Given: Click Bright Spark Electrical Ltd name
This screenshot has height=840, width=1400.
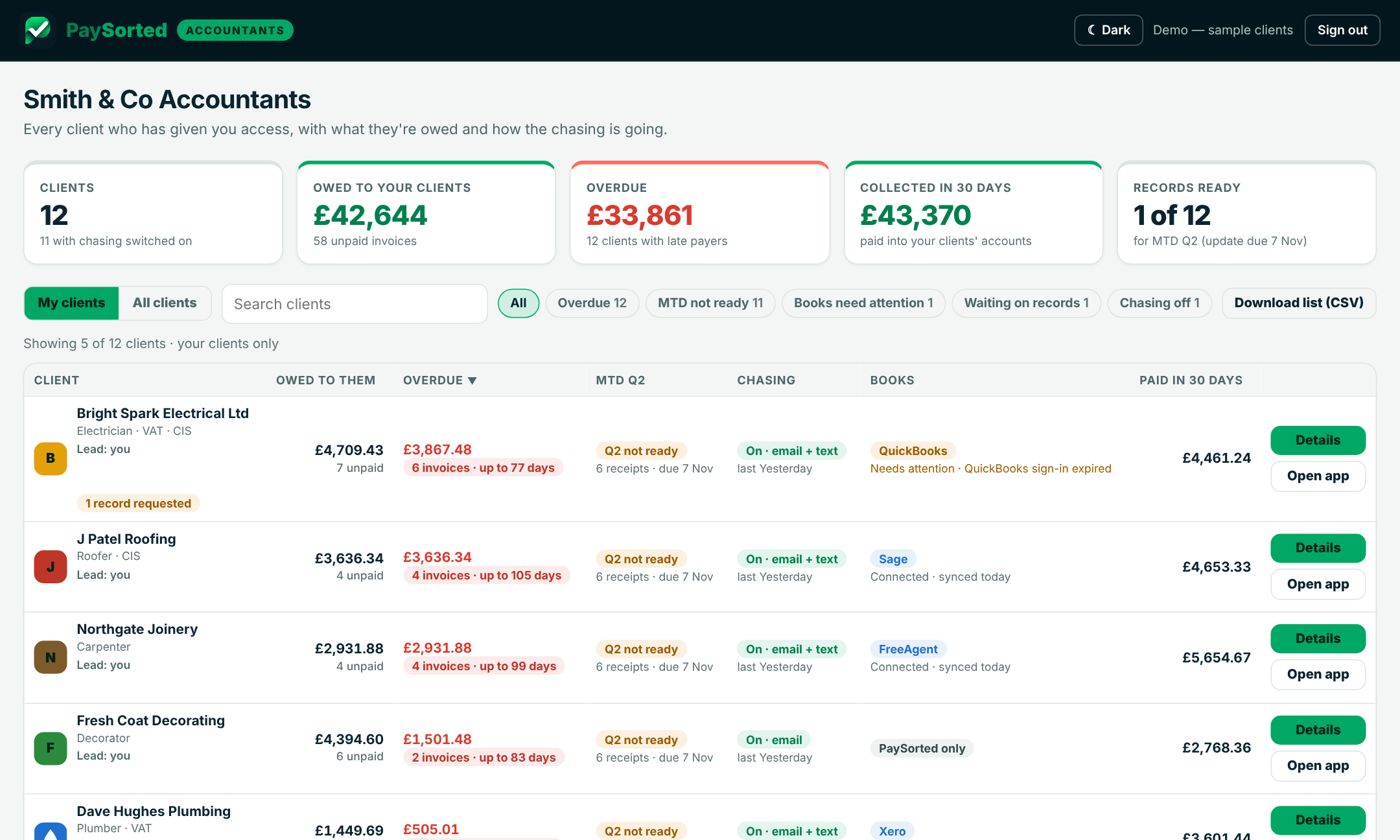Looking at the screenshot, I should pyautogui.click(x=163, y=413).
